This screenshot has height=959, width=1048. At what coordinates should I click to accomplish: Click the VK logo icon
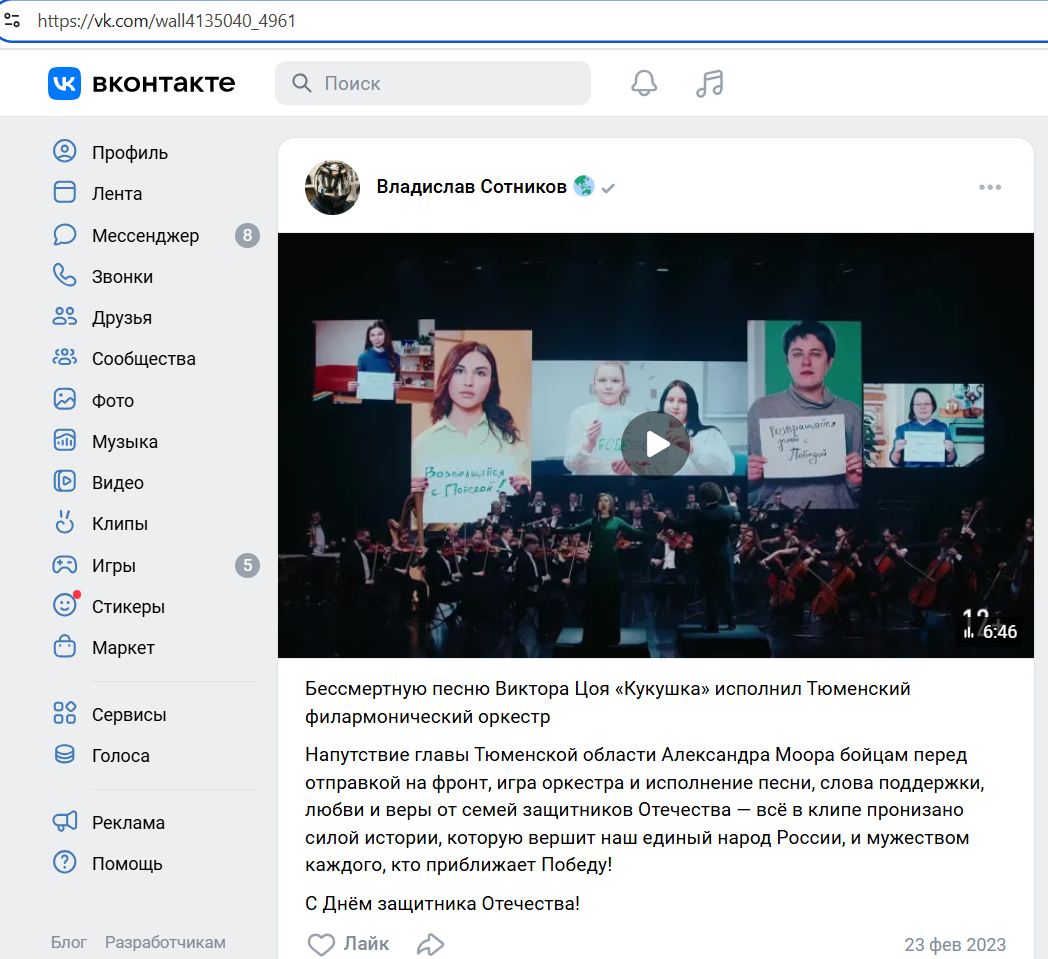[64, 83]
